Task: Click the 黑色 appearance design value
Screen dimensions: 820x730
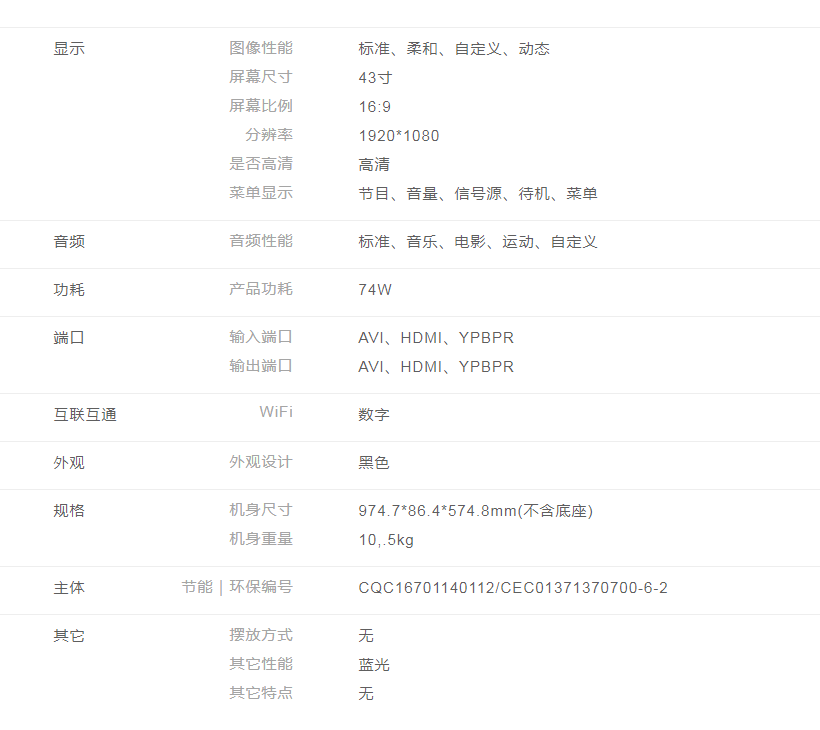Action: click(374, 463)
